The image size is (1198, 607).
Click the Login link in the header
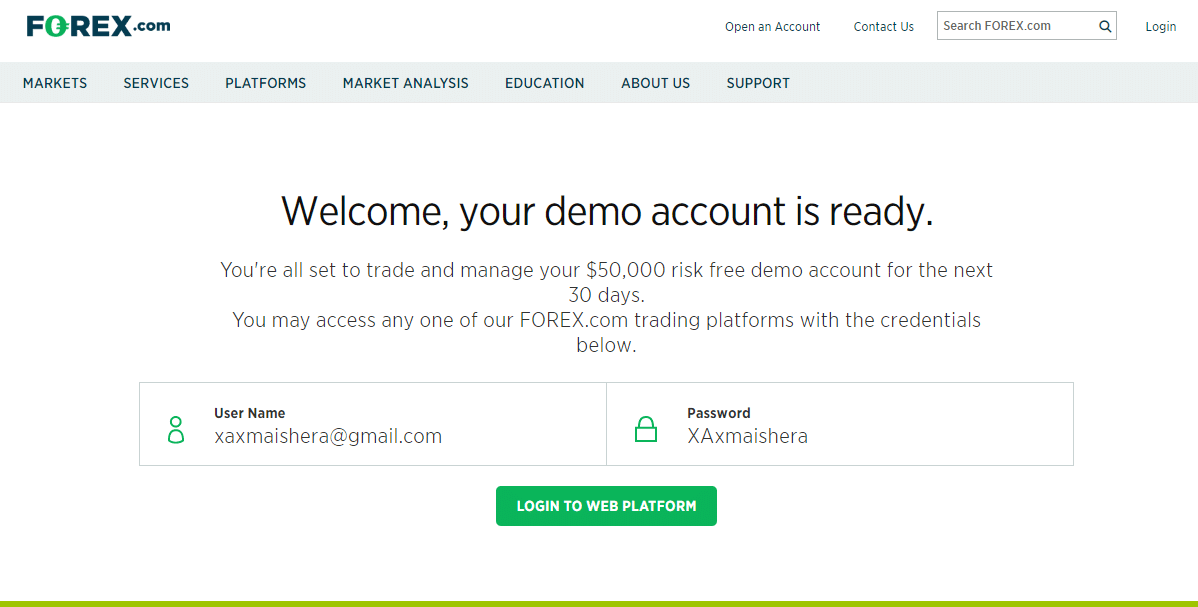(1160, 27)
